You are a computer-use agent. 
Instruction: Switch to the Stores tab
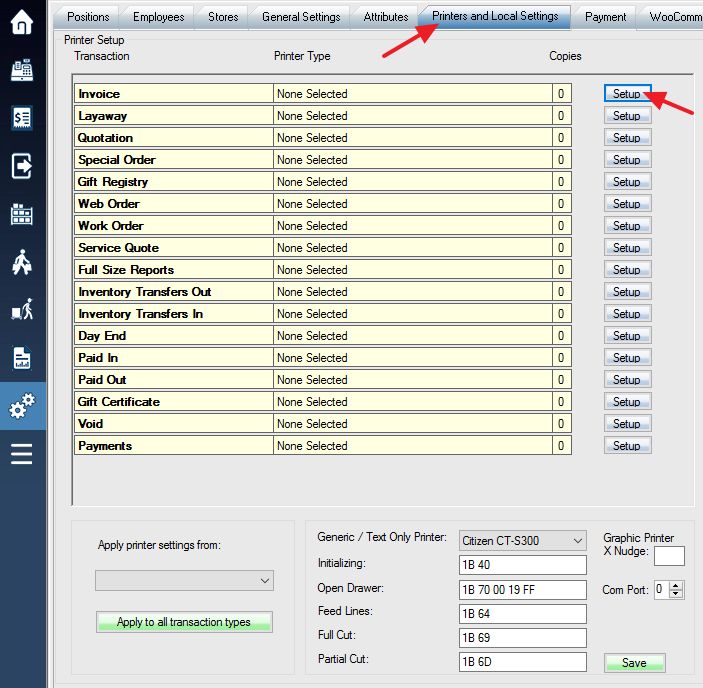tap(223, 17)
